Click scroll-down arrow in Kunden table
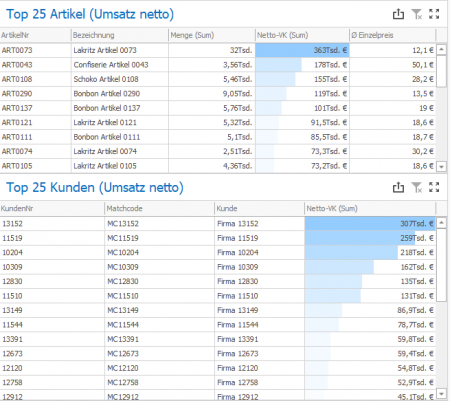The height and width of the screenshot is (401, 450). (x=441, y=394)
